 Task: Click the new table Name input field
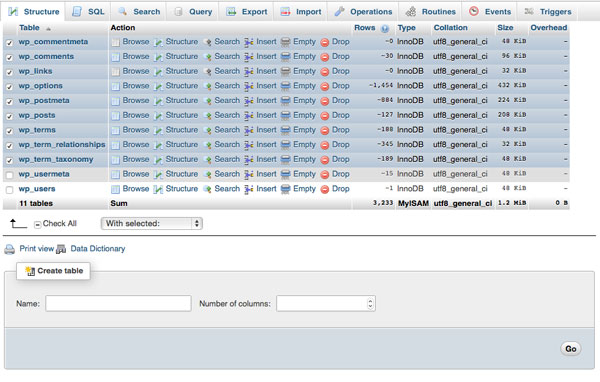click(x=118, y=303)
